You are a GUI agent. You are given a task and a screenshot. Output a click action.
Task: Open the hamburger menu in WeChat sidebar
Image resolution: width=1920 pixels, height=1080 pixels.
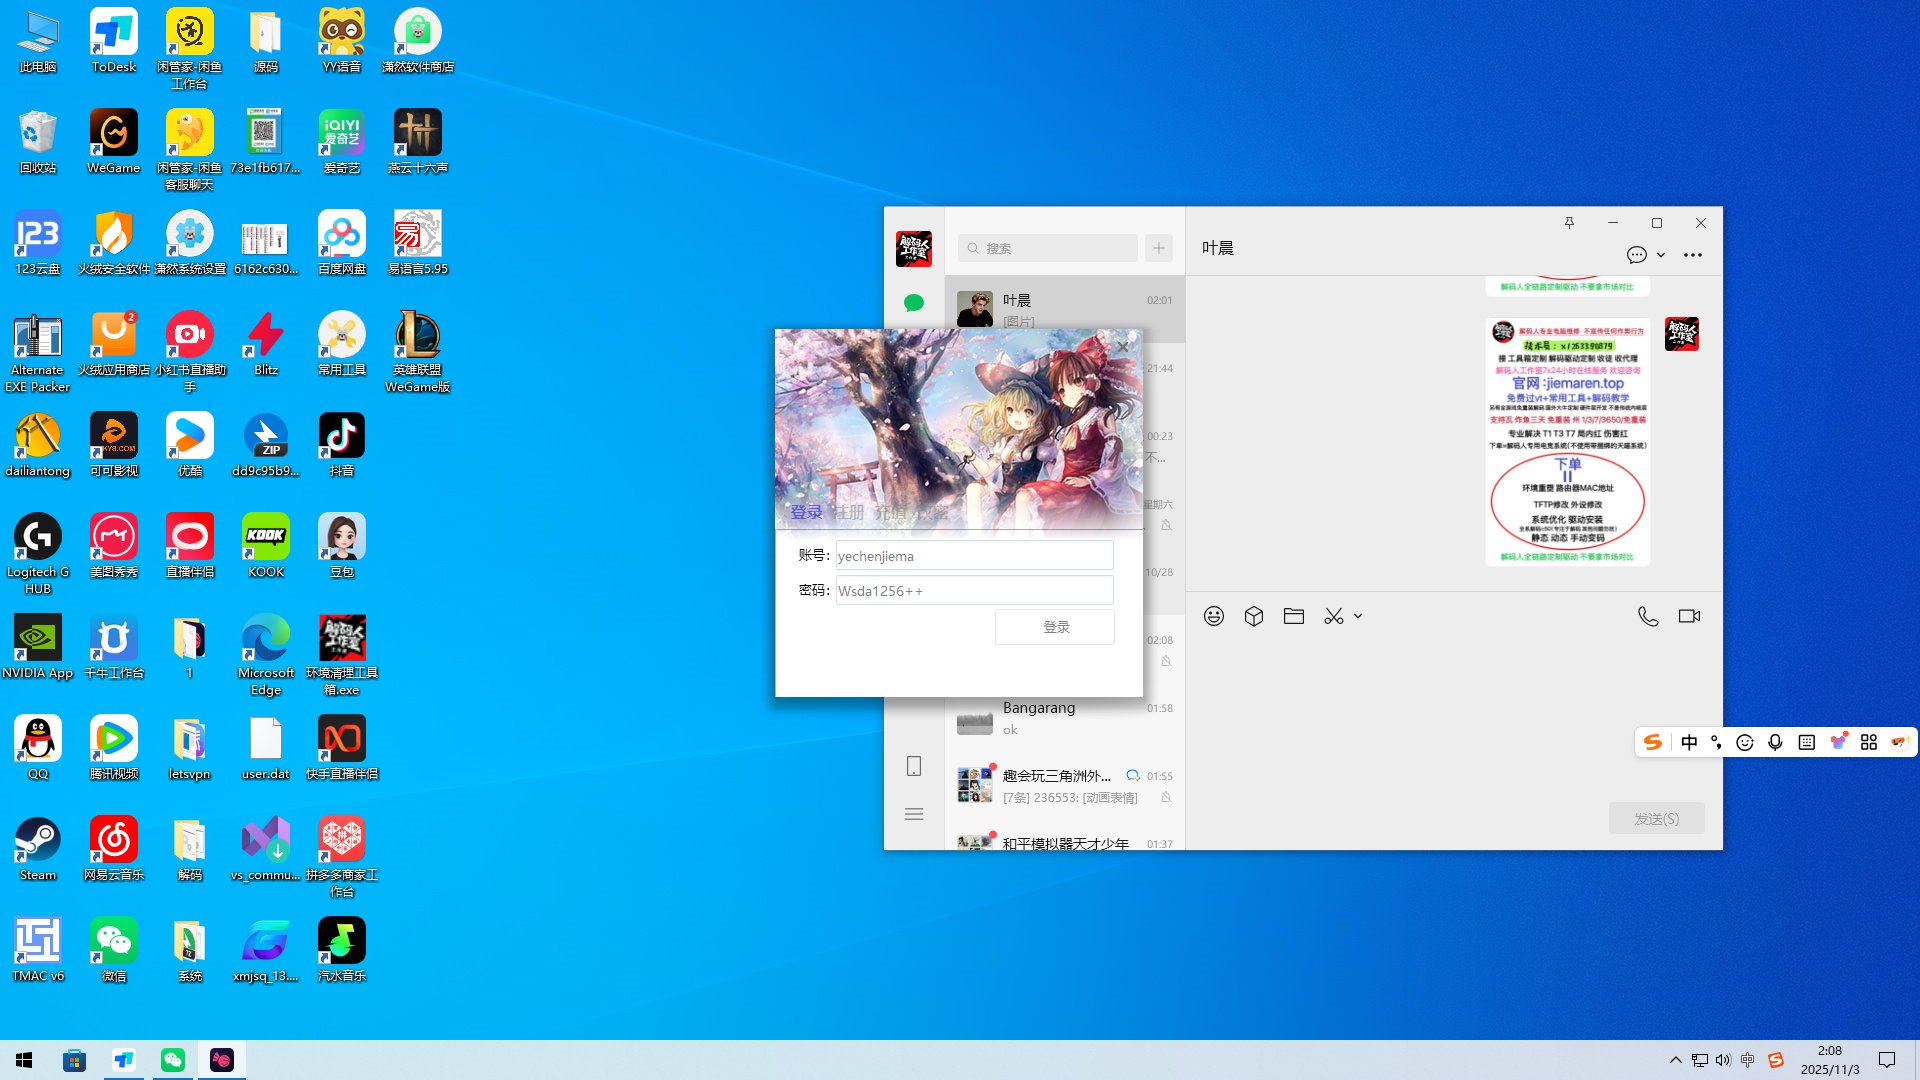[913, 814]
